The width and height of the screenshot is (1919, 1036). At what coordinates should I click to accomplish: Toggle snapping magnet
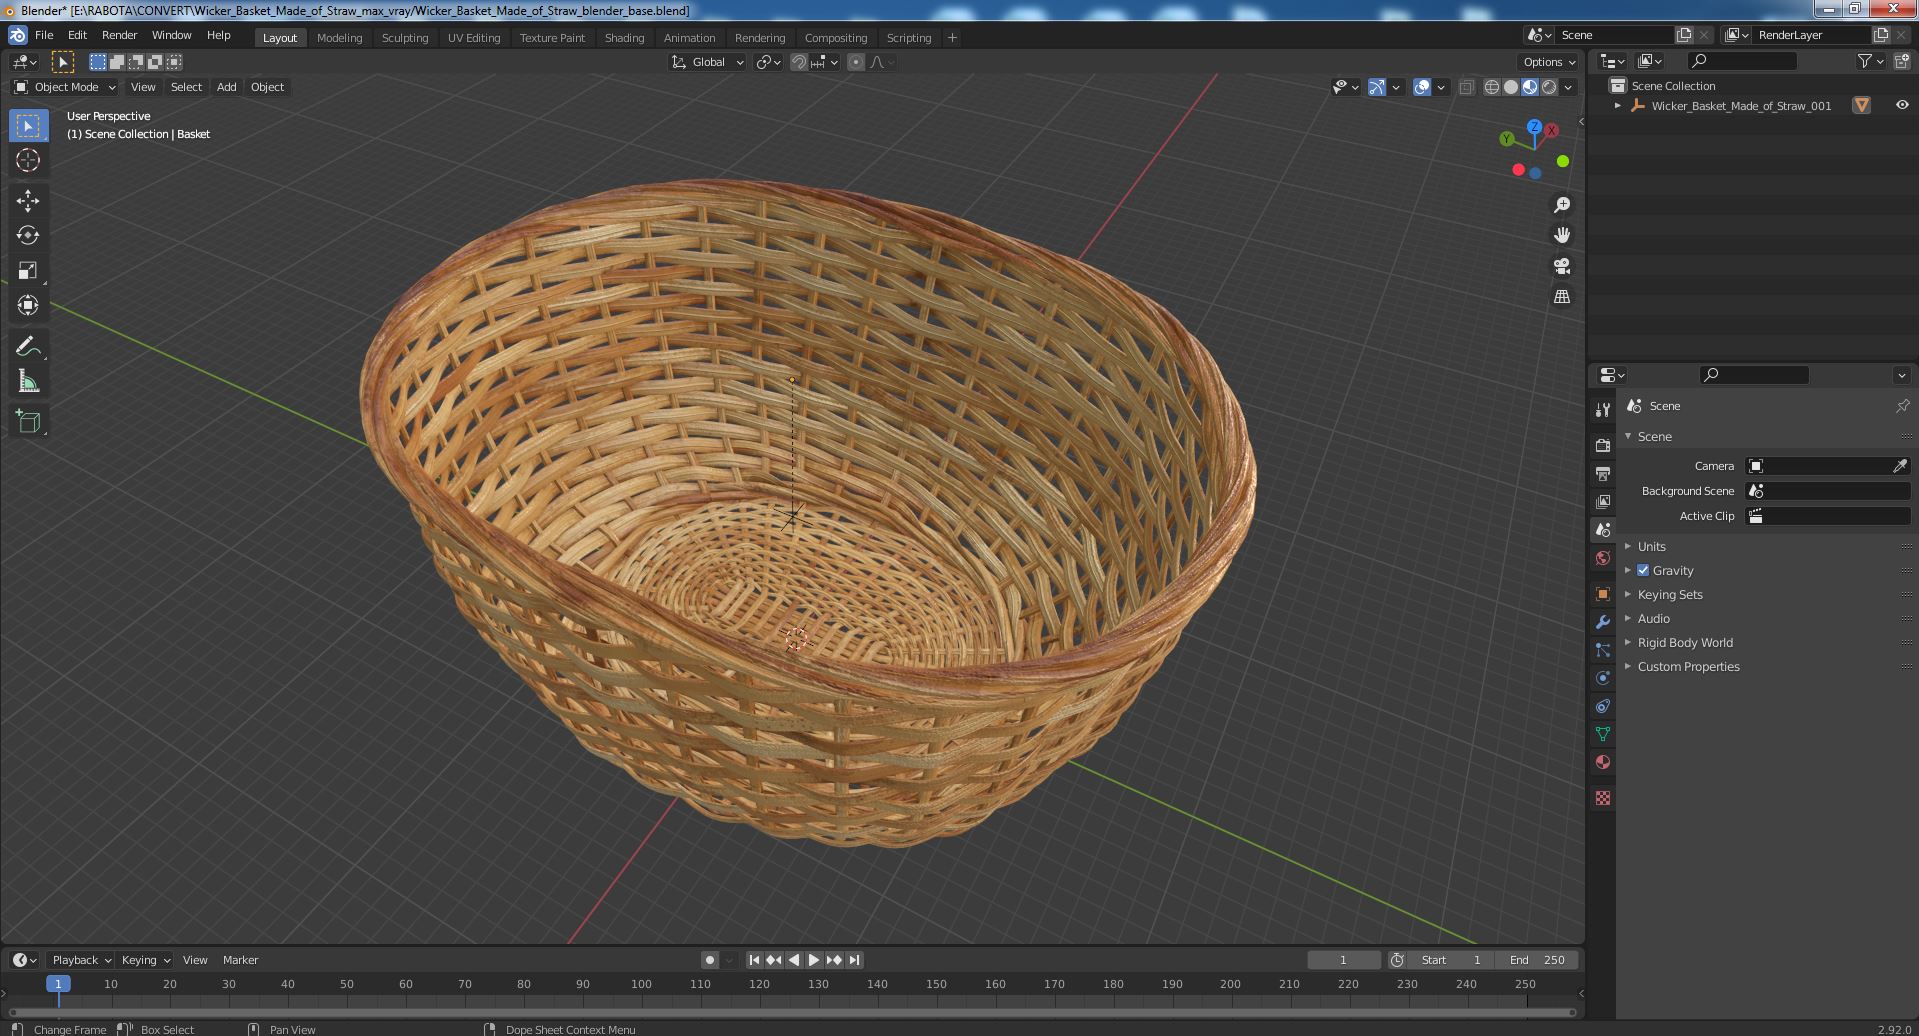798,62
